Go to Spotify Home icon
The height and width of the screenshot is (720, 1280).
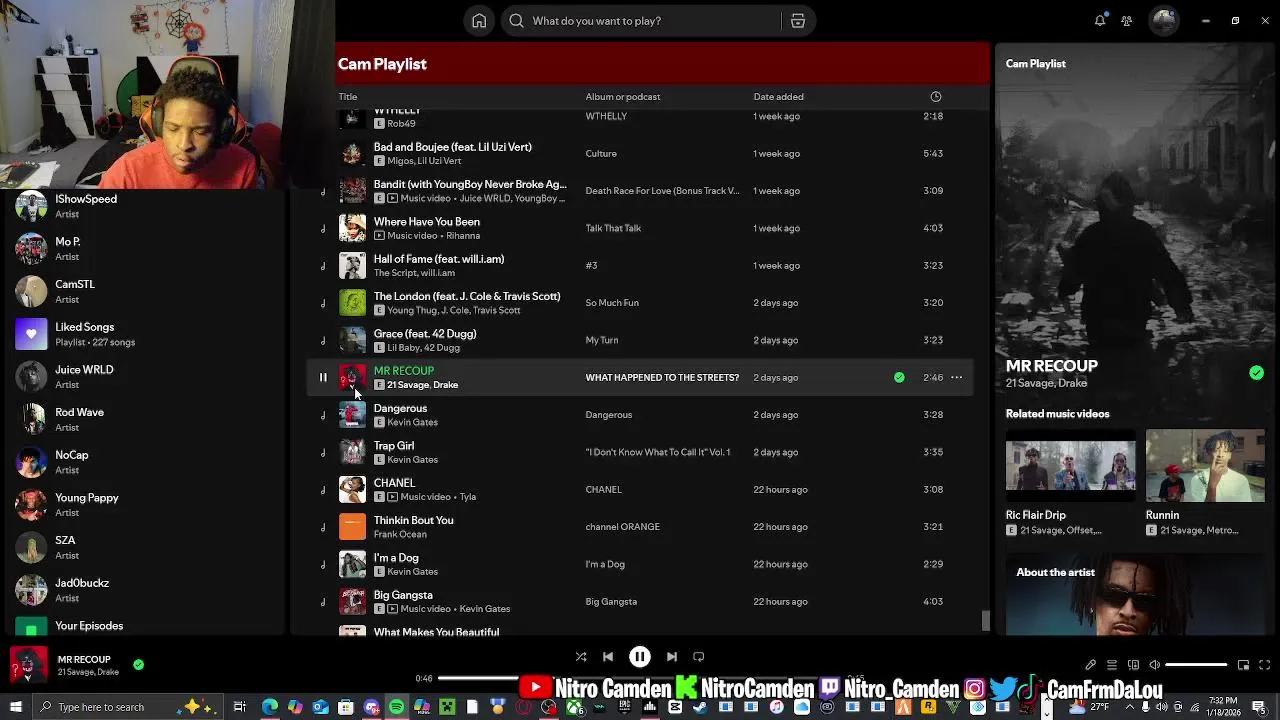[x=479, y=21]
